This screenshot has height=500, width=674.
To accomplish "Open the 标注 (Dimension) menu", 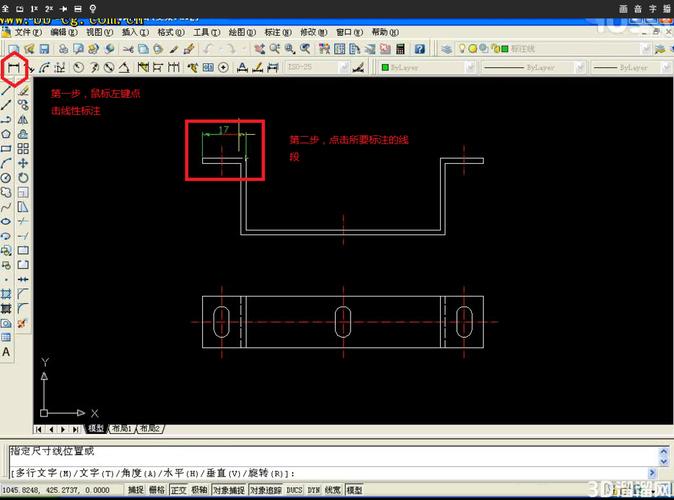I will tap(272, 32).
